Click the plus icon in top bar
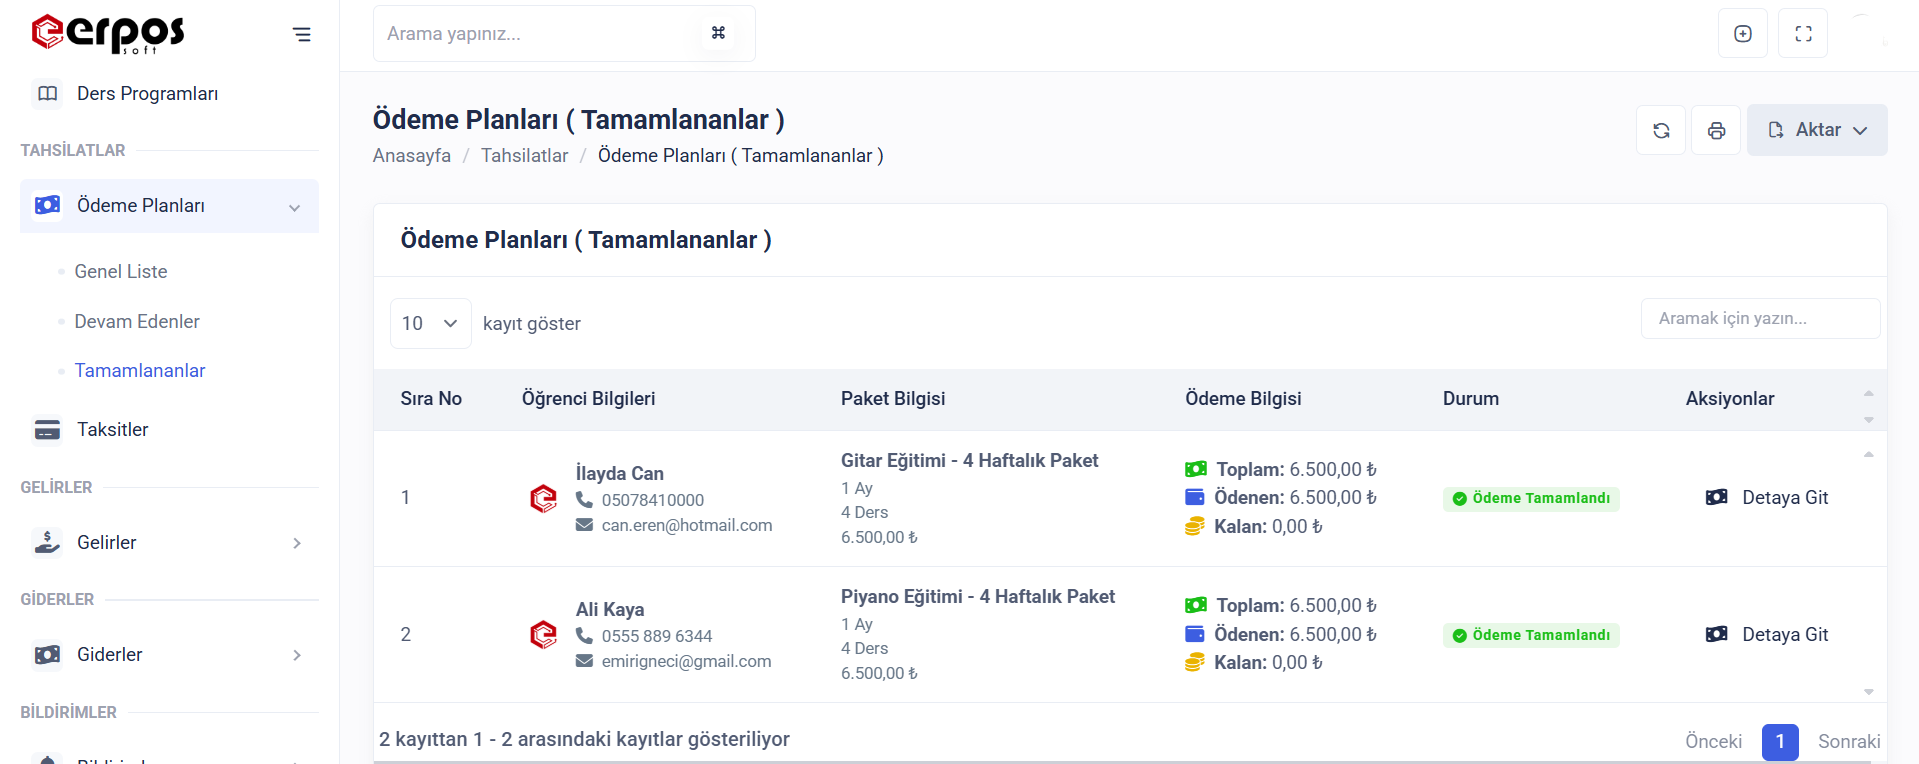 pyautogui.click(x=1743, y=34)
